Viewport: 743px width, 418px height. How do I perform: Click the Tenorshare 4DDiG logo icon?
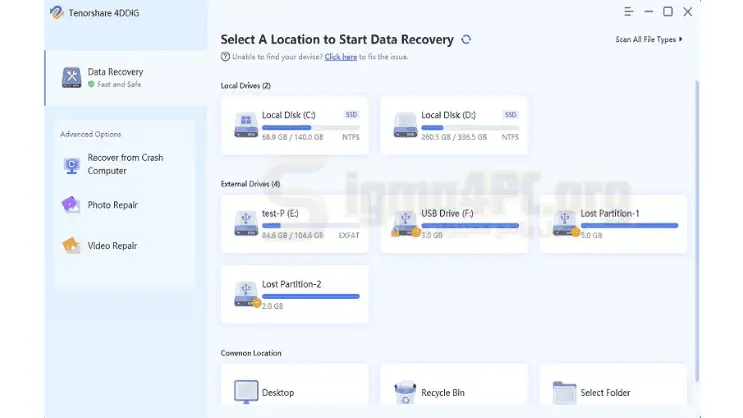pyautogui.click(x=57, y=12)
